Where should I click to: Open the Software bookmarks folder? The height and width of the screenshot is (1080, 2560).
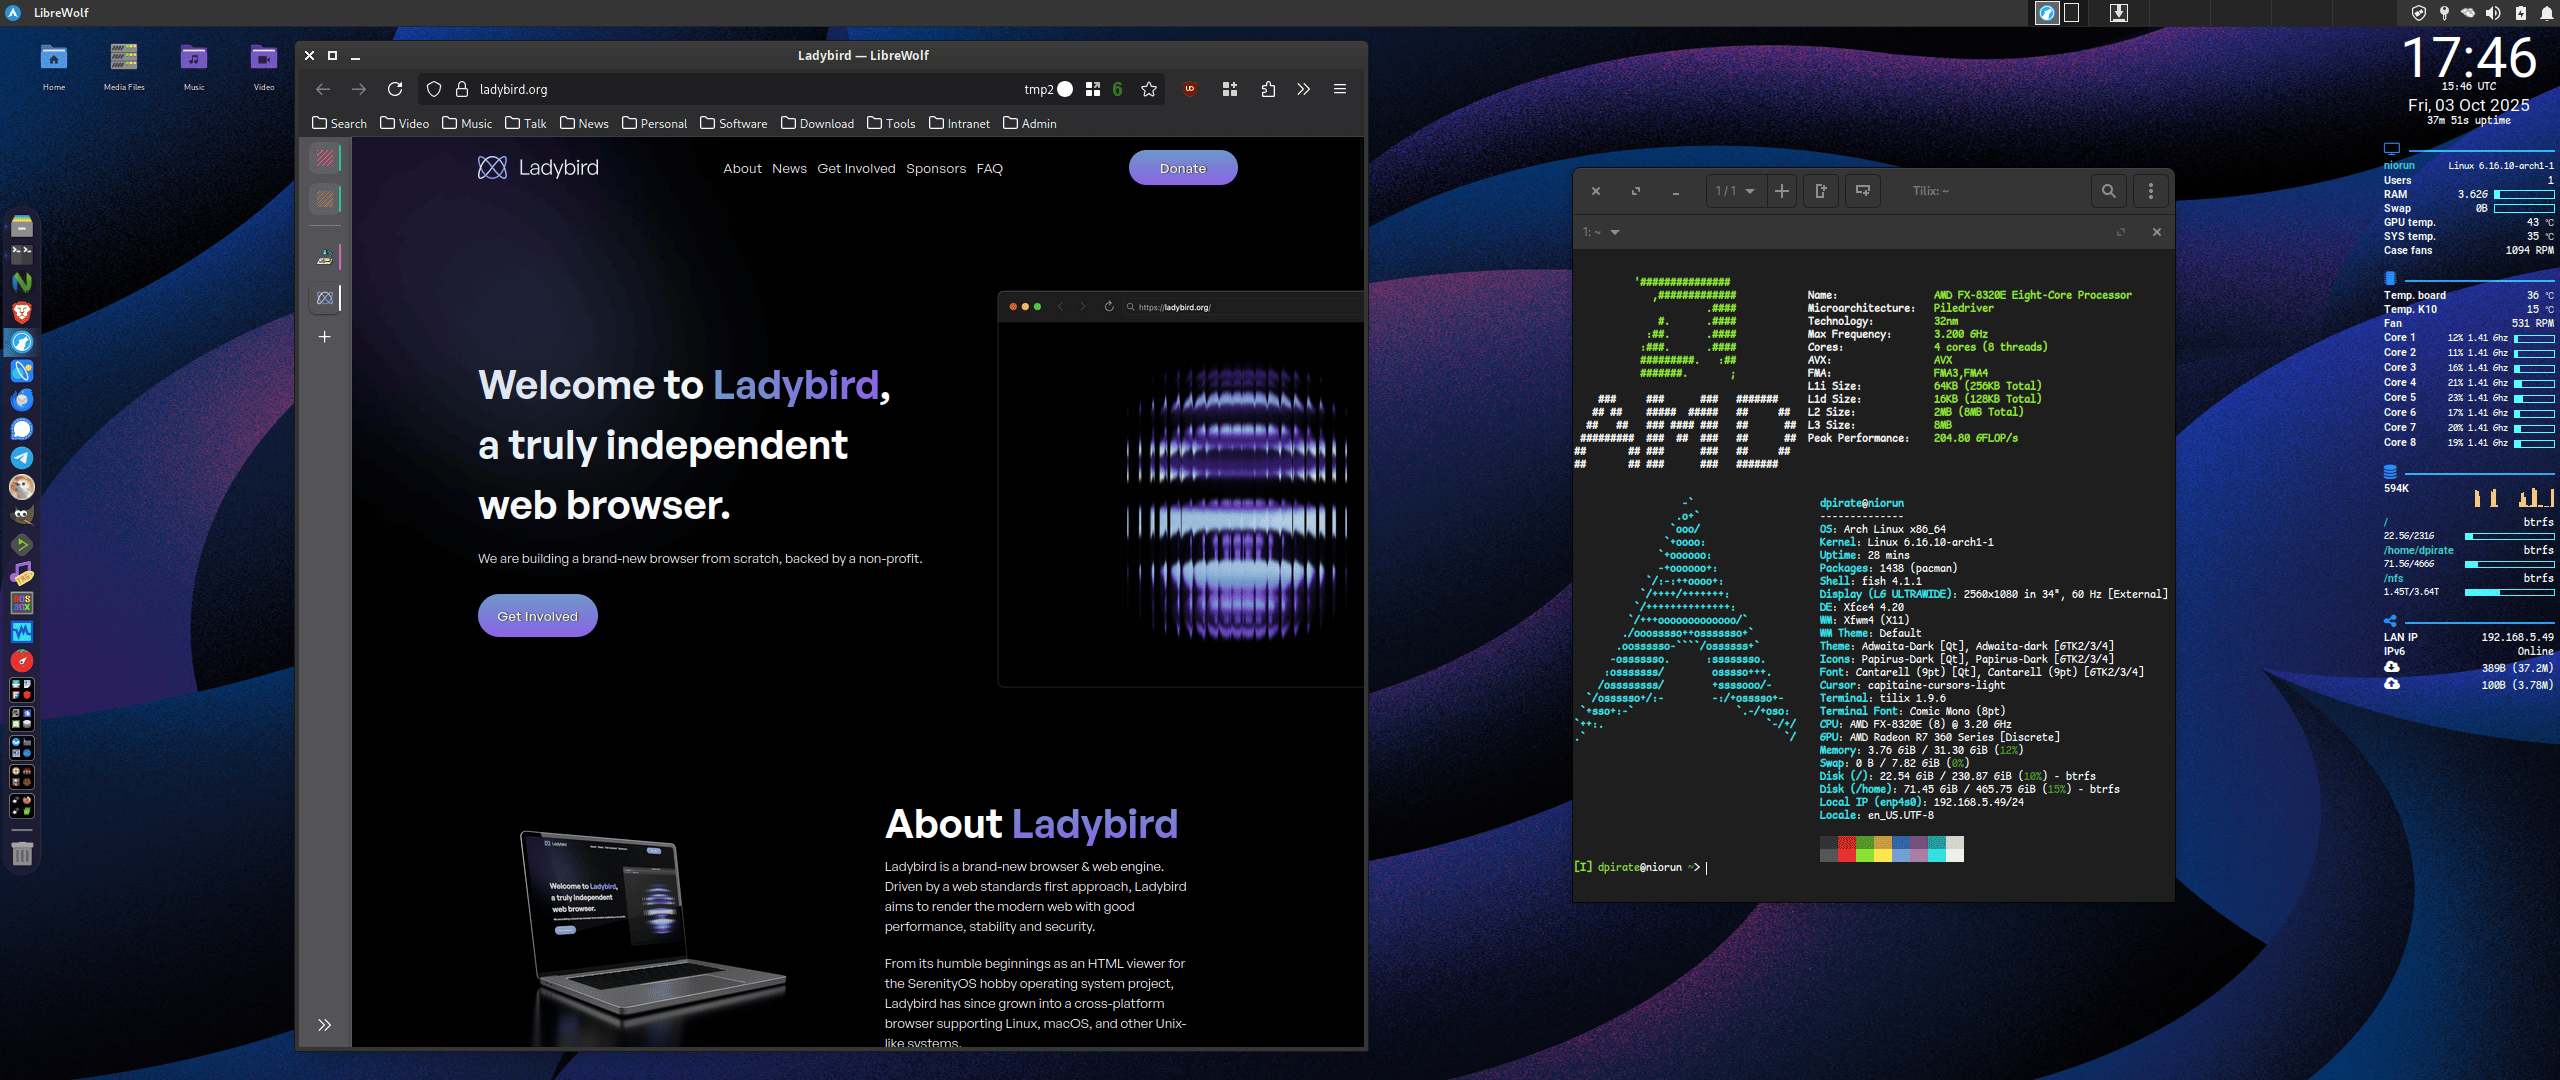(x=734, y=123)
